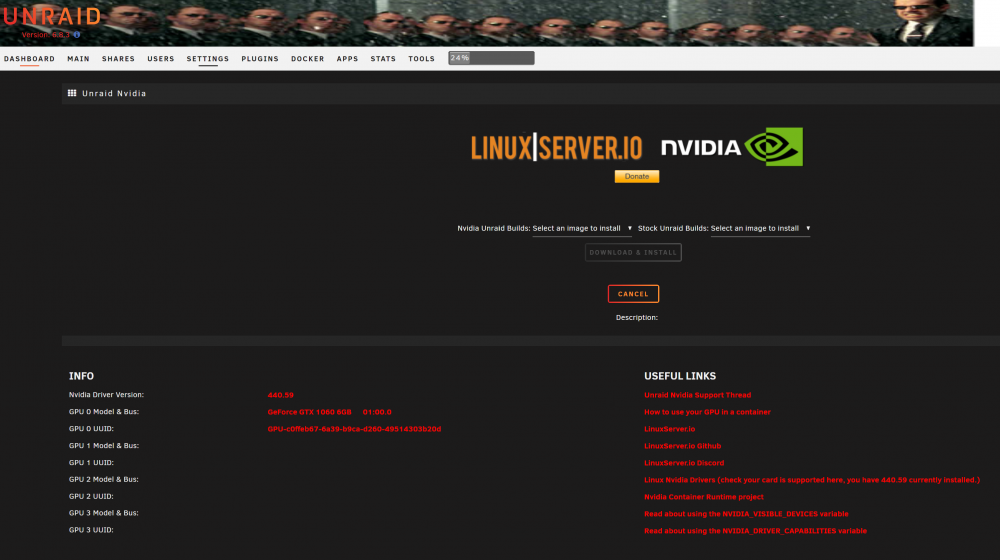Screen dimensions: 1000x560
Task: Click the Description label
Action: click(x=636, y=318)
